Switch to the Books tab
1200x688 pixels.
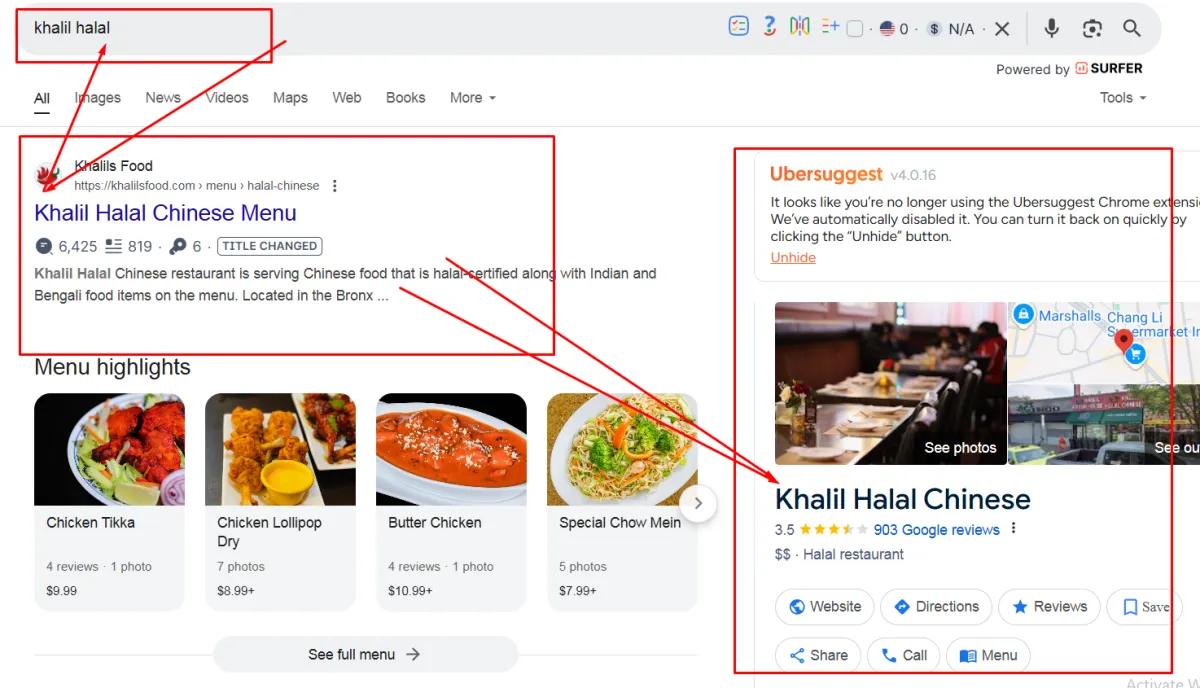coord(406,98)
